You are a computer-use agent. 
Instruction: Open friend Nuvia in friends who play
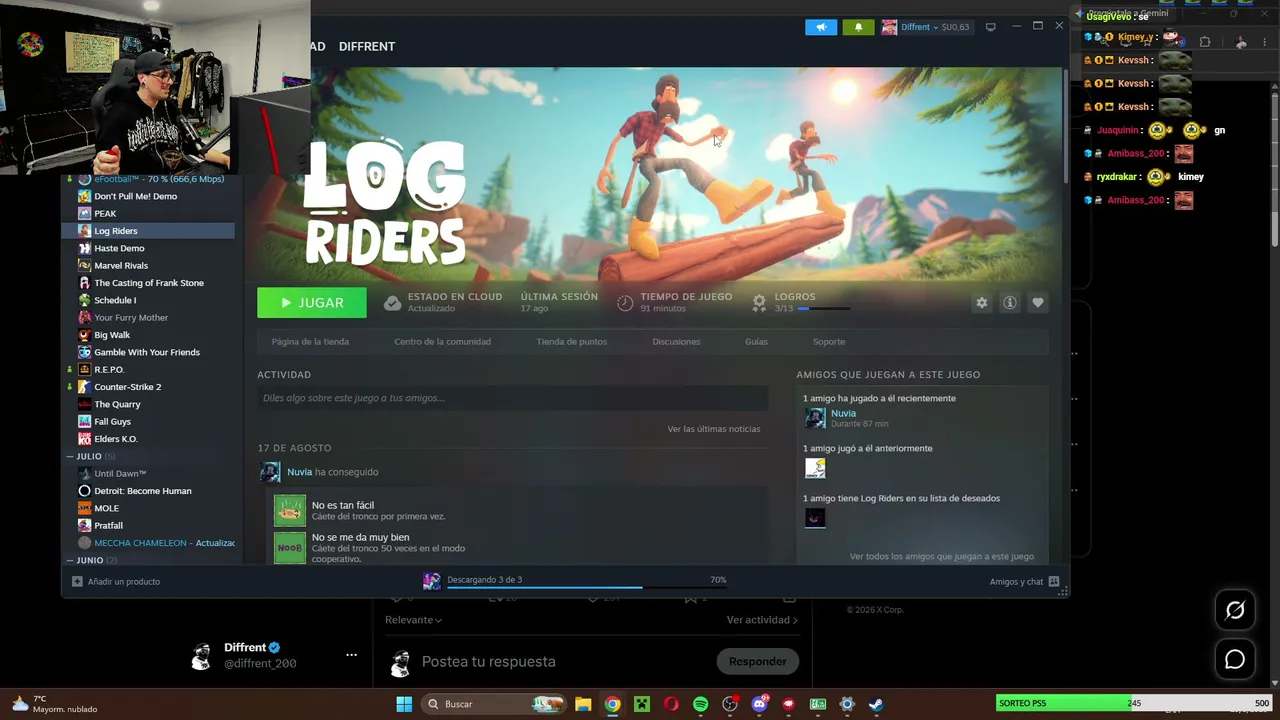tap(843, 413)
